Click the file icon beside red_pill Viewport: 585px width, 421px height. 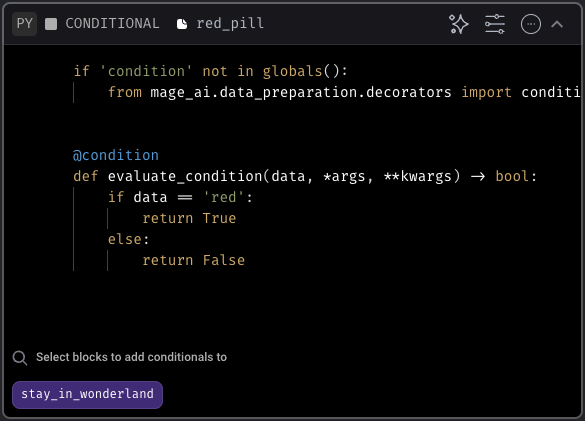(x=182, y=24)
